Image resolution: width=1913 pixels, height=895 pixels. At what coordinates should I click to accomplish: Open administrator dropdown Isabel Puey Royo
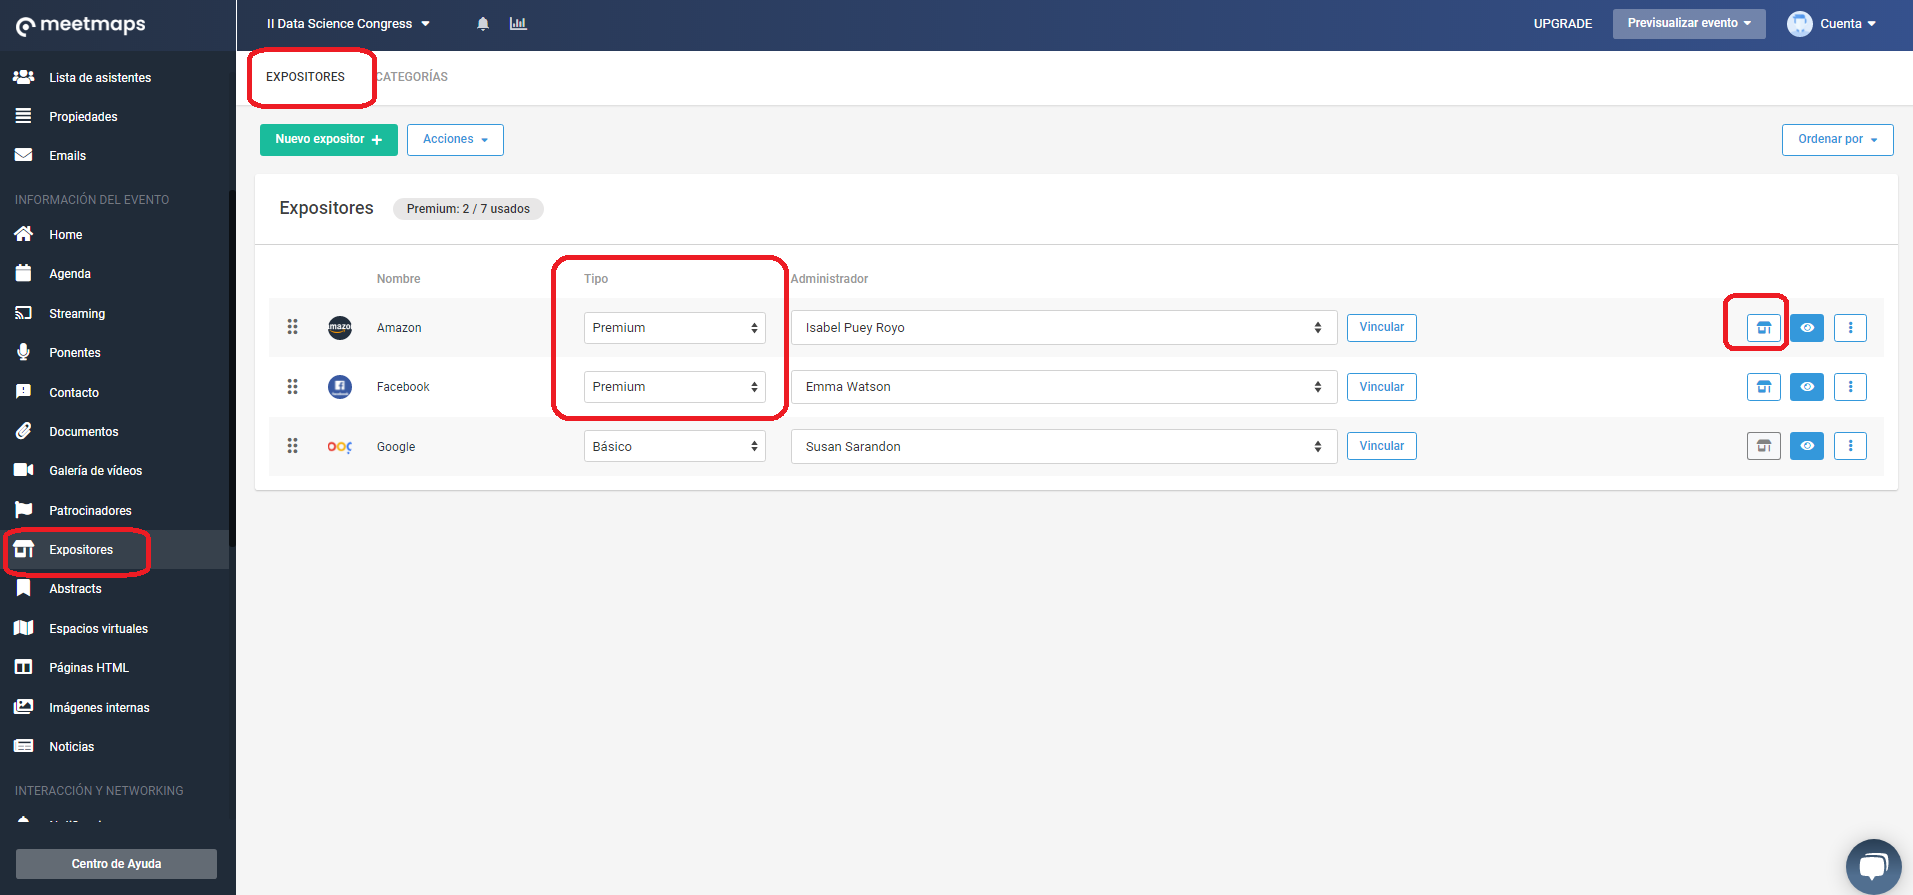pos(1064,328)
